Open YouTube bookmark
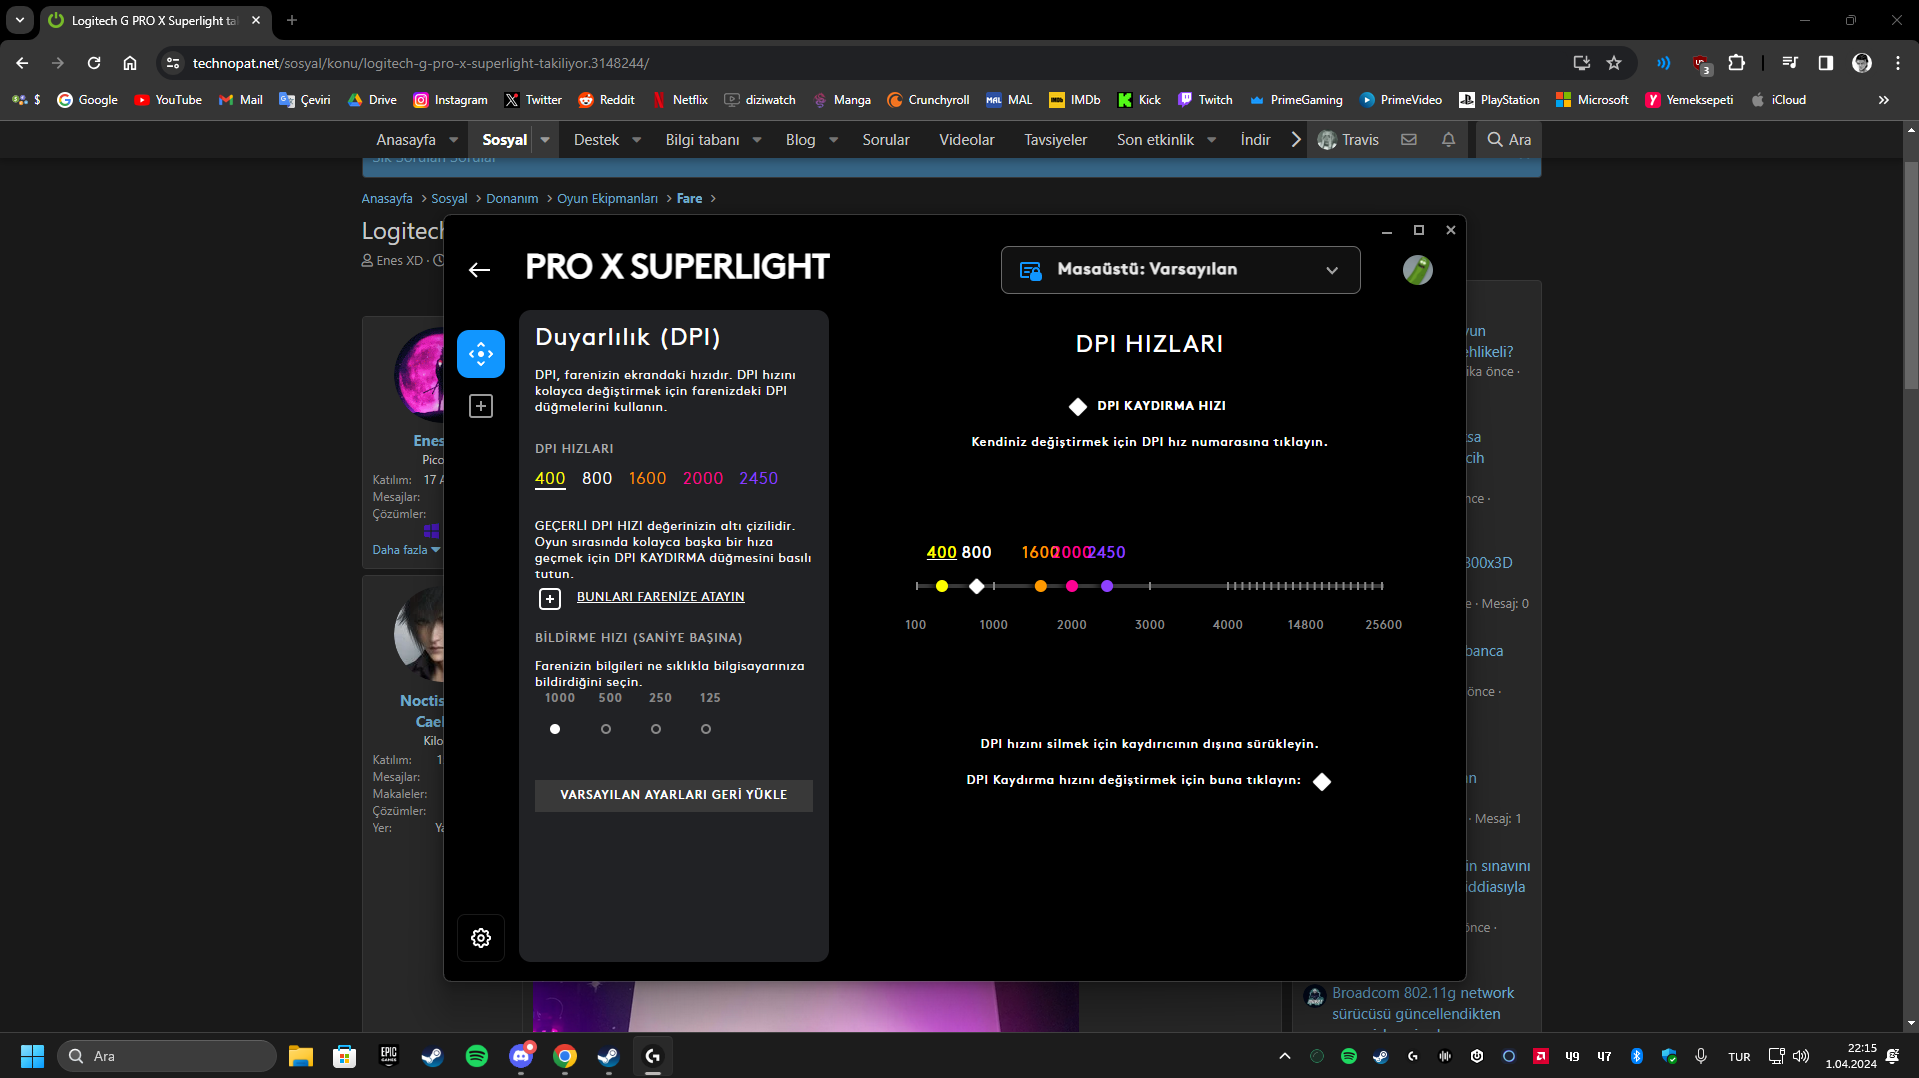Image resolution: width=1919 pixels, height=1078 pixels. [168, 100]
